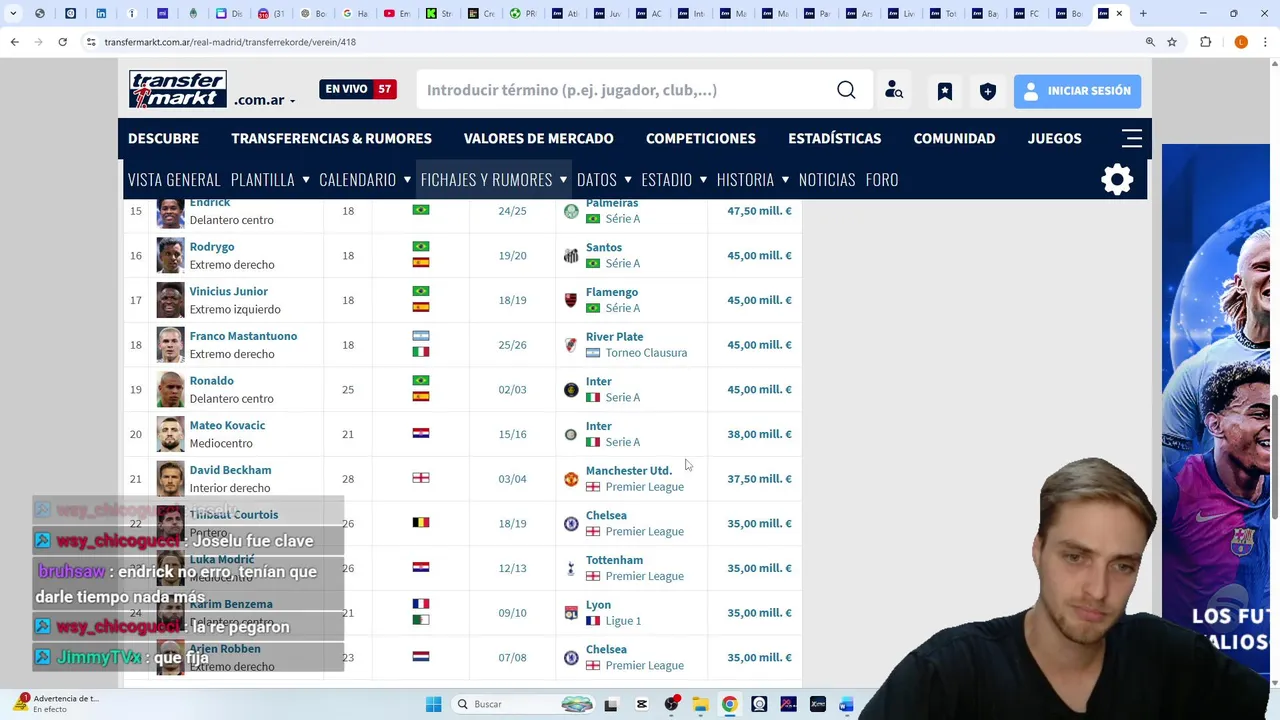Open Kovacic's 38,00 mill. € fee link
1280x720 pixels.
coord(759,434)
